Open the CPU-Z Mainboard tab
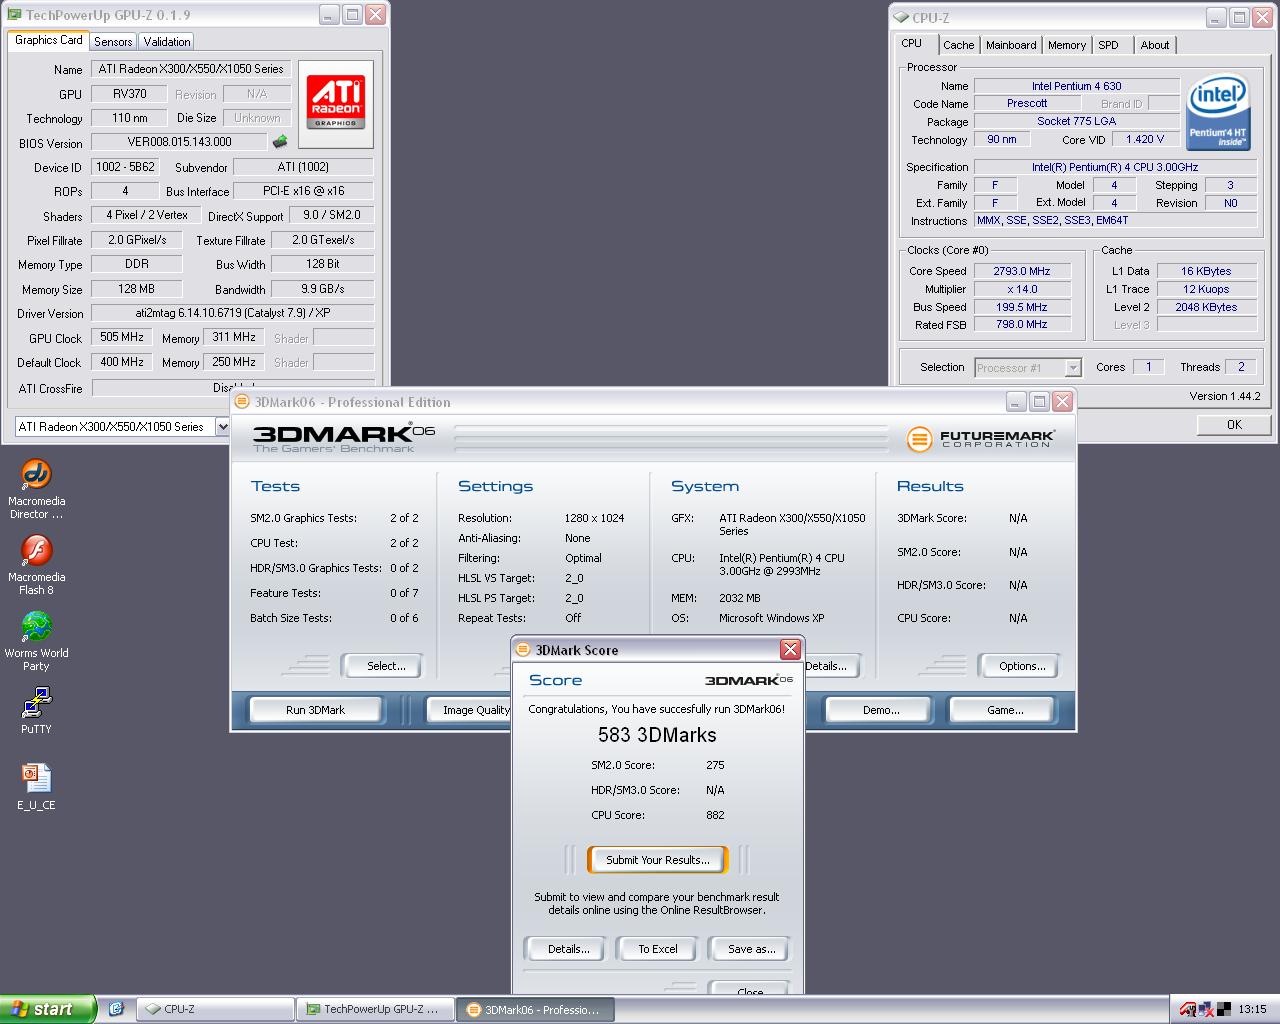 point(1011,45)
